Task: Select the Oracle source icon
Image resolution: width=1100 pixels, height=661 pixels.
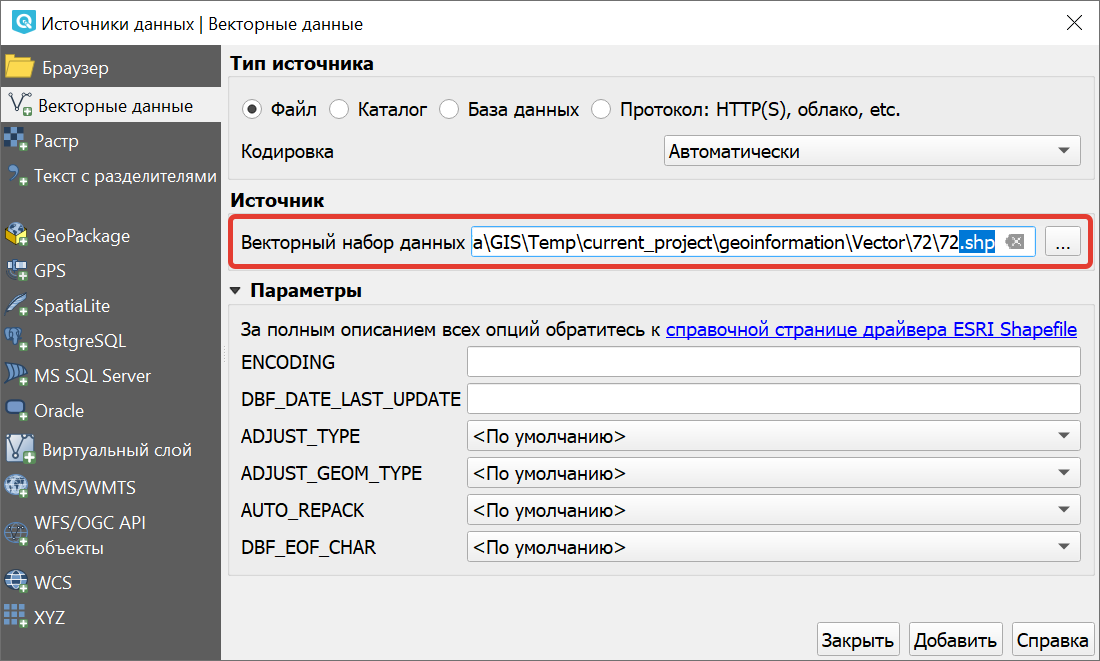Action: [16, 410]
